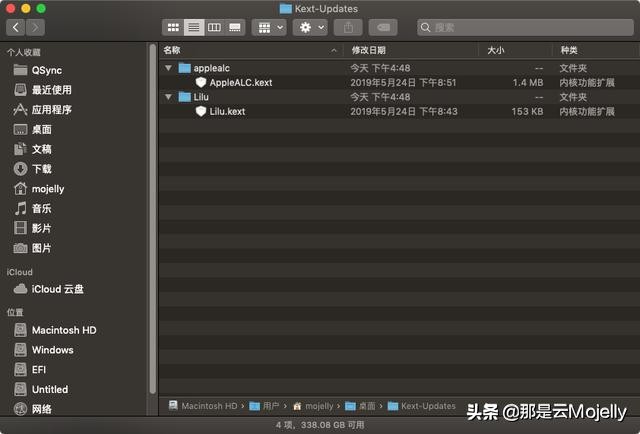The height and width of the screenshot is (434, 640).
Task: Open 应用程序 in the sidebar
Action: 42,109
